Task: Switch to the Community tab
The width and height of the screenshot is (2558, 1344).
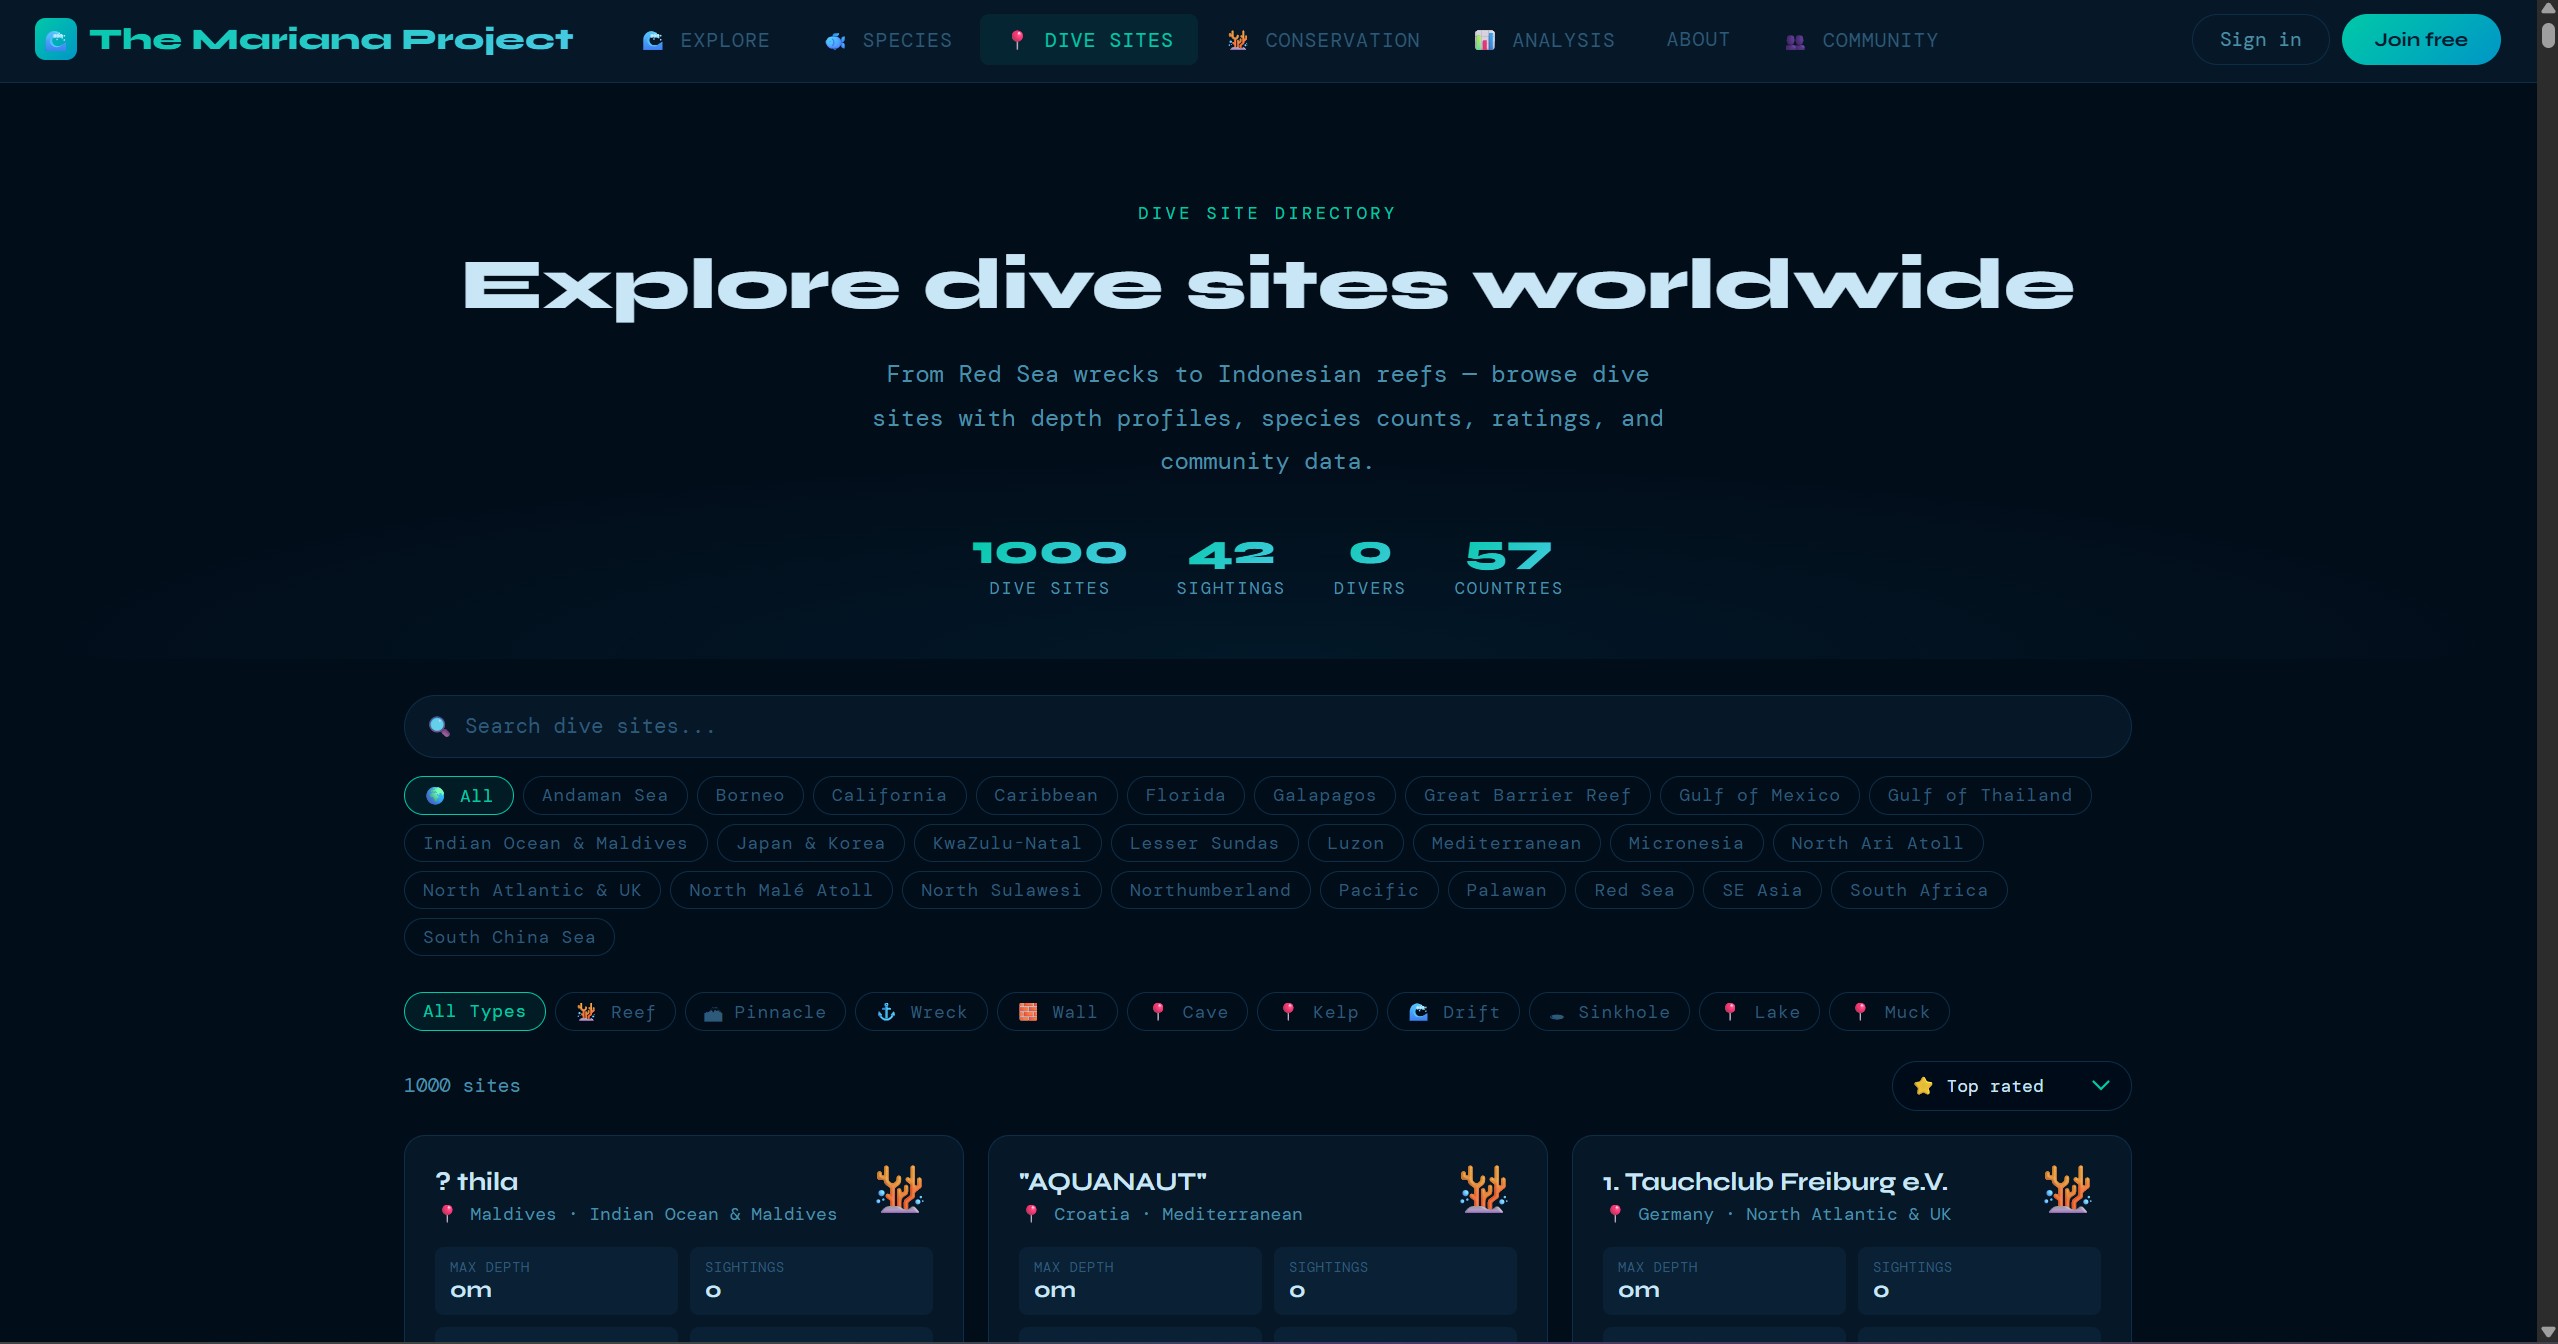Action: click(1860, 40)
